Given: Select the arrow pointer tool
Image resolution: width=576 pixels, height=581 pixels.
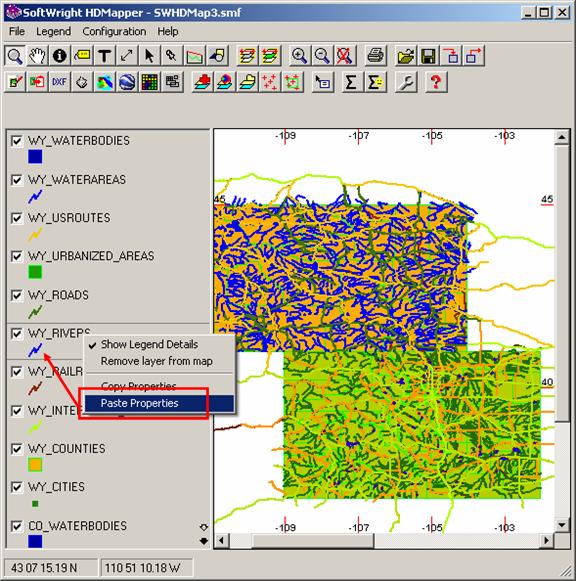Looking at the screenshot, I should tap(149, 56).
